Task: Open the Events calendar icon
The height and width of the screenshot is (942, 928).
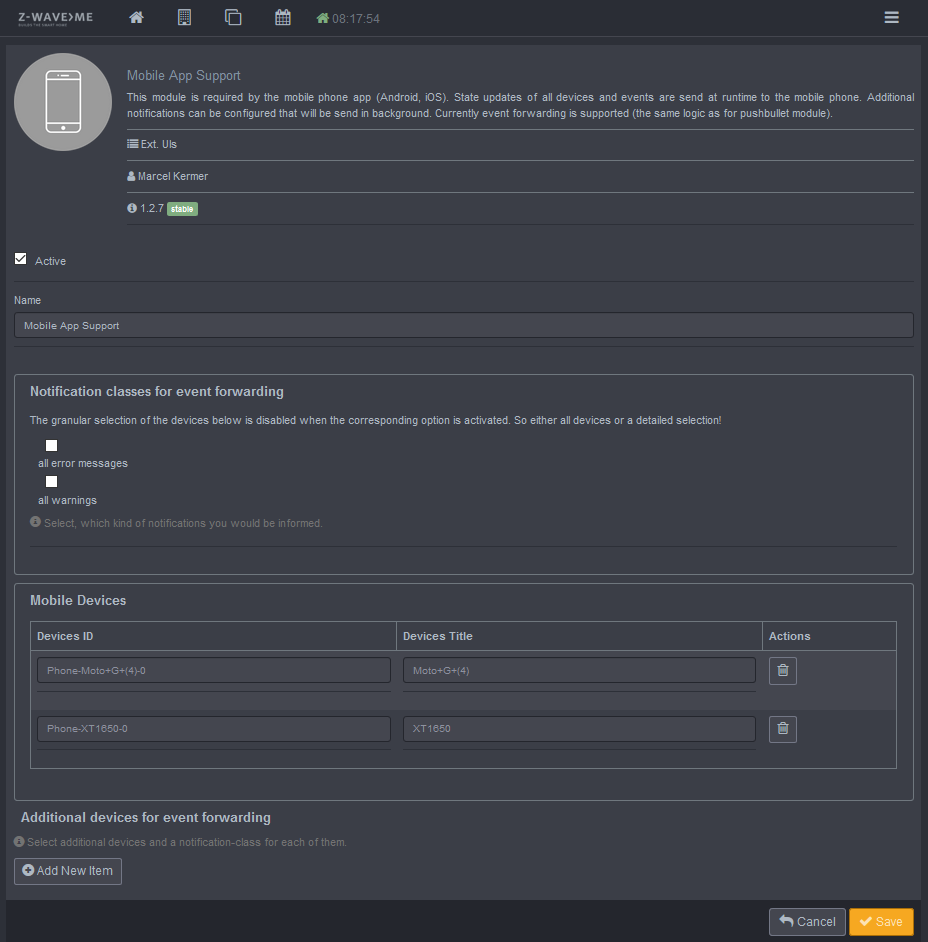Action: point(283,17)
